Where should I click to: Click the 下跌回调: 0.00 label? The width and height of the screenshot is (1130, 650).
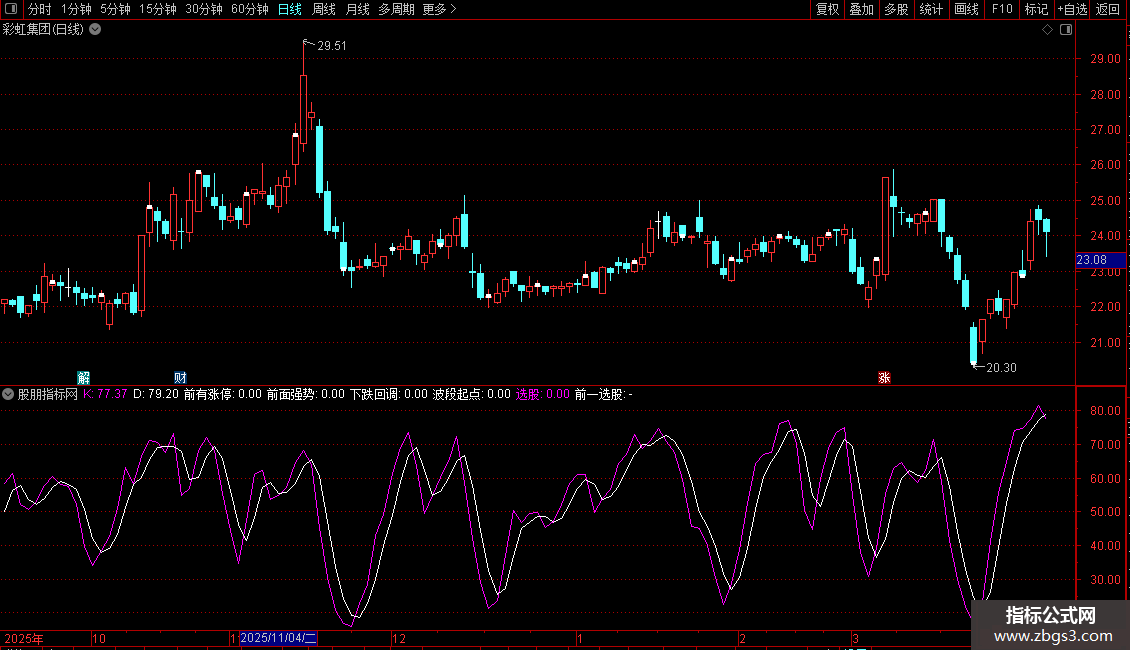pyautogui.click(x=389, y=394)
